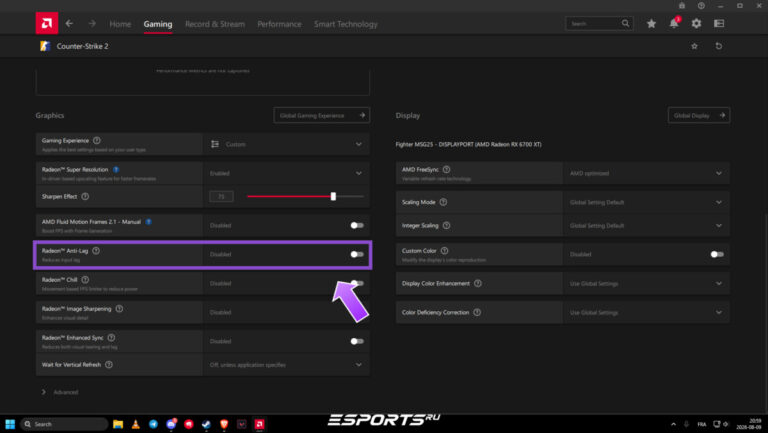Screen dimensions: 768x433
Task: Open the Smart Technology tab
Action: (x=346, y=24)
